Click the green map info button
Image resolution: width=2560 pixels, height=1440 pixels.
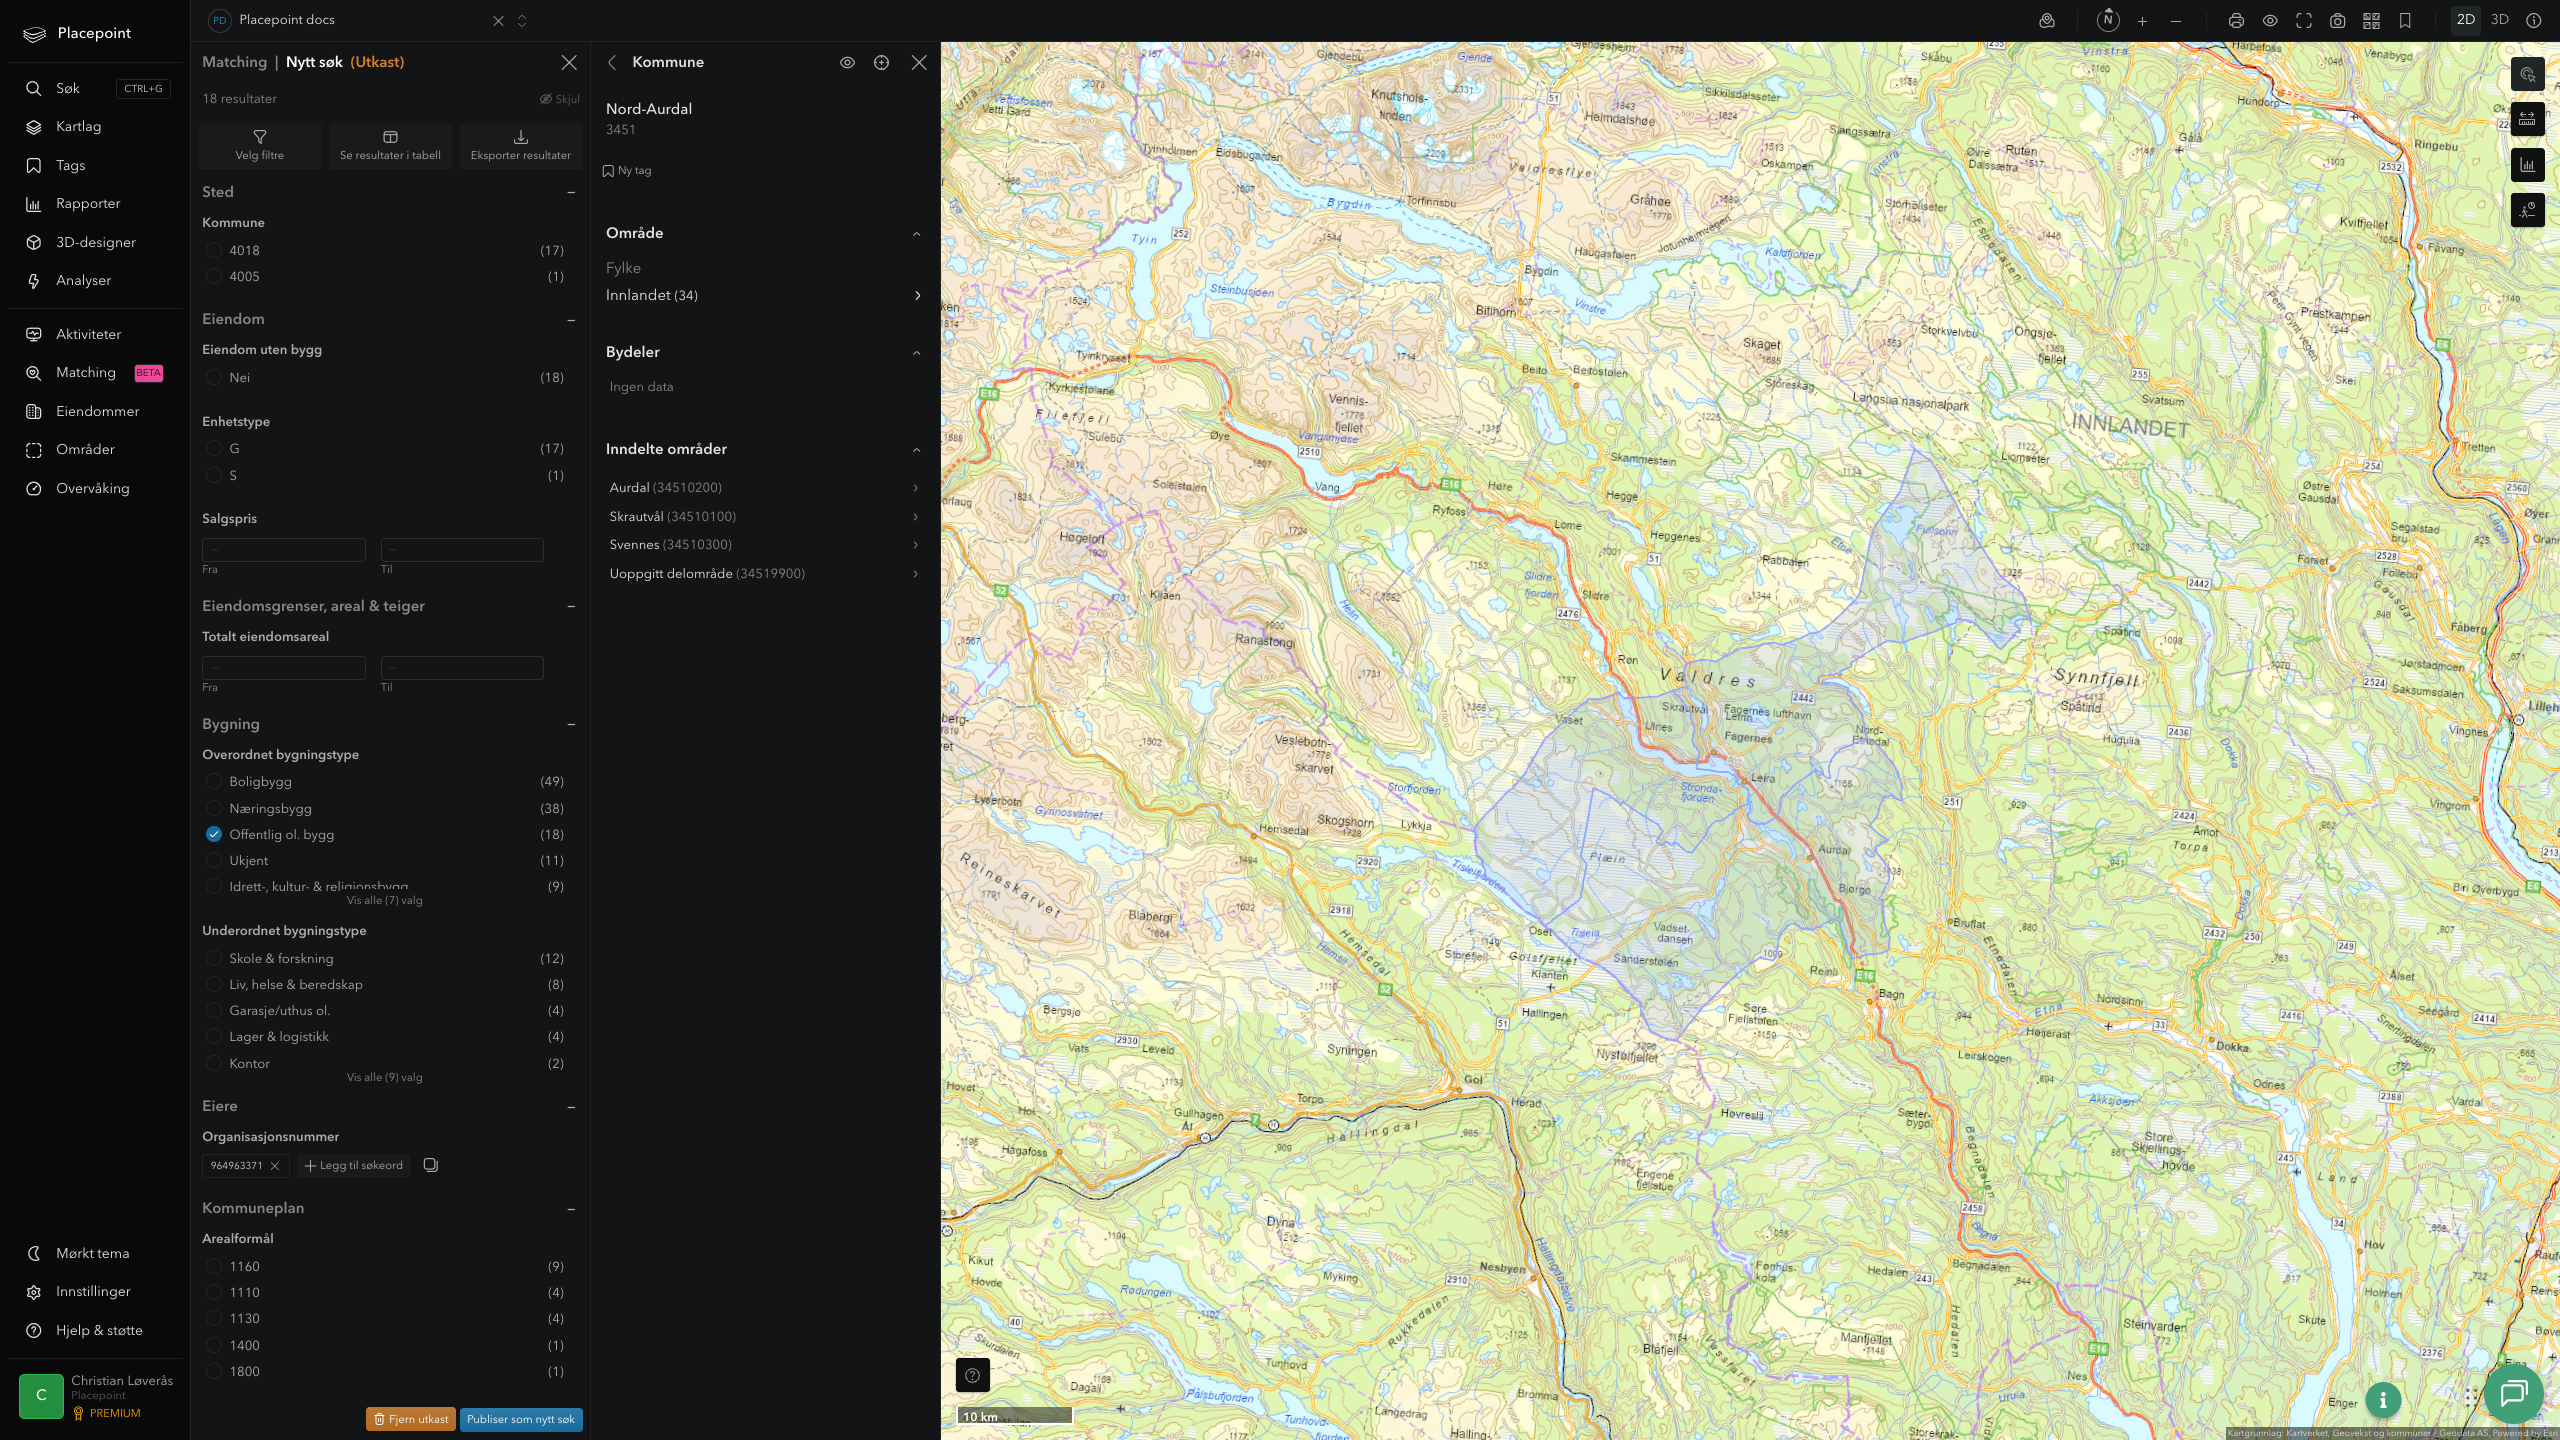(x=2383, y=1400)
